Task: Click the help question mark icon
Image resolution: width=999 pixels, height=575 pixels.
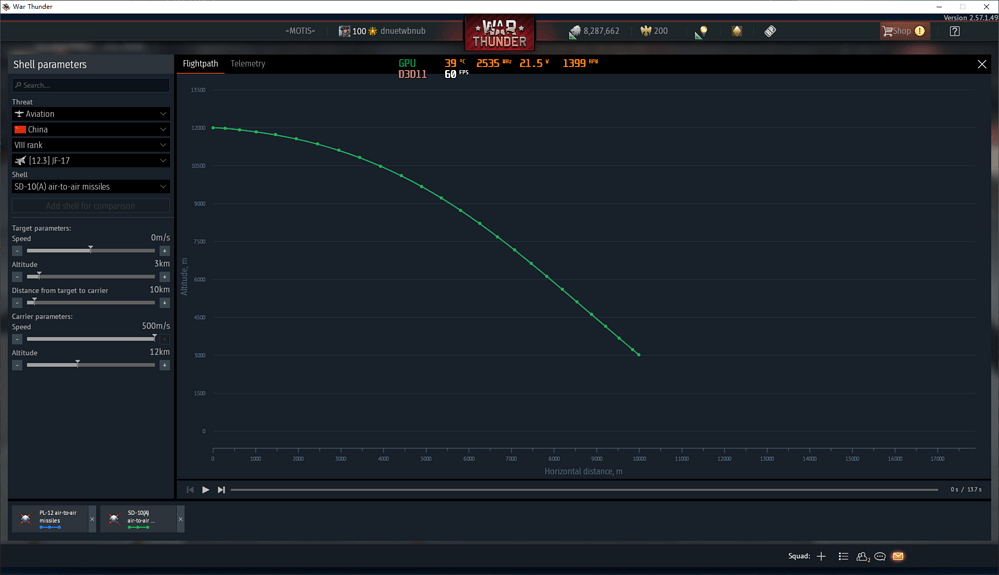Action: click(954, 31)
